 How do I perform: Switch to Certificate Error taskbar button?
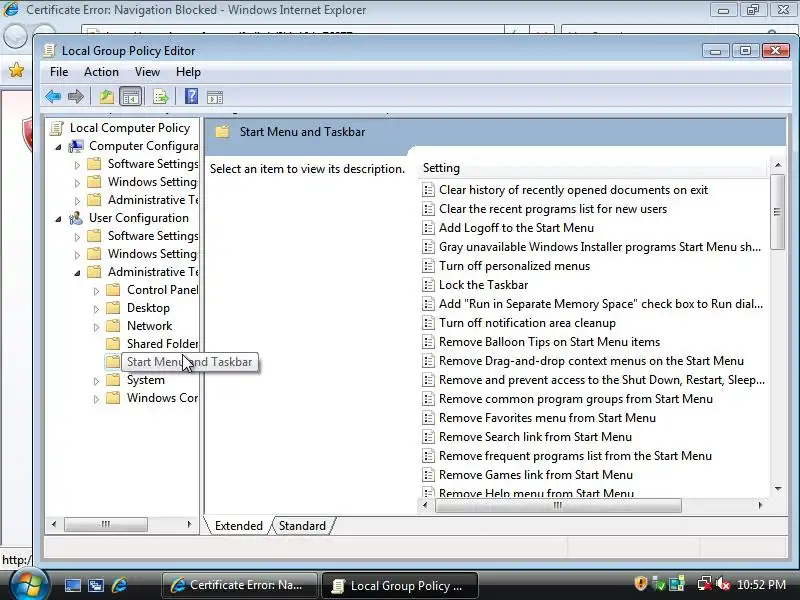(239, 585)
